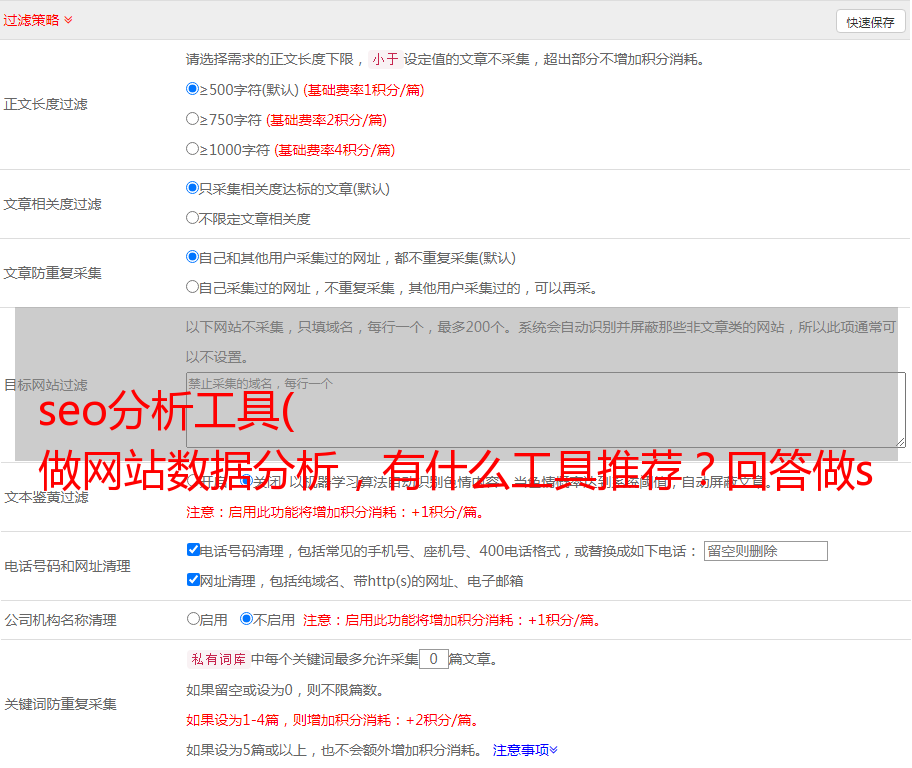Select 不启用 for 公司机构名称清理

point(247,619)
